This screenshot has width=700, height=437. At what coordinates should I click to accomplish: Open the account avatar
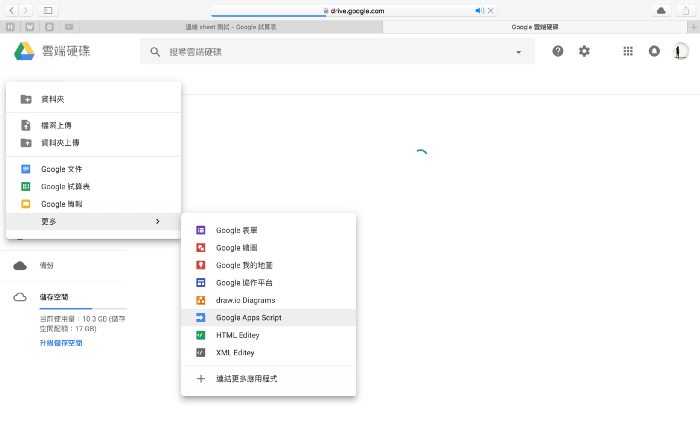click(680, 51)
